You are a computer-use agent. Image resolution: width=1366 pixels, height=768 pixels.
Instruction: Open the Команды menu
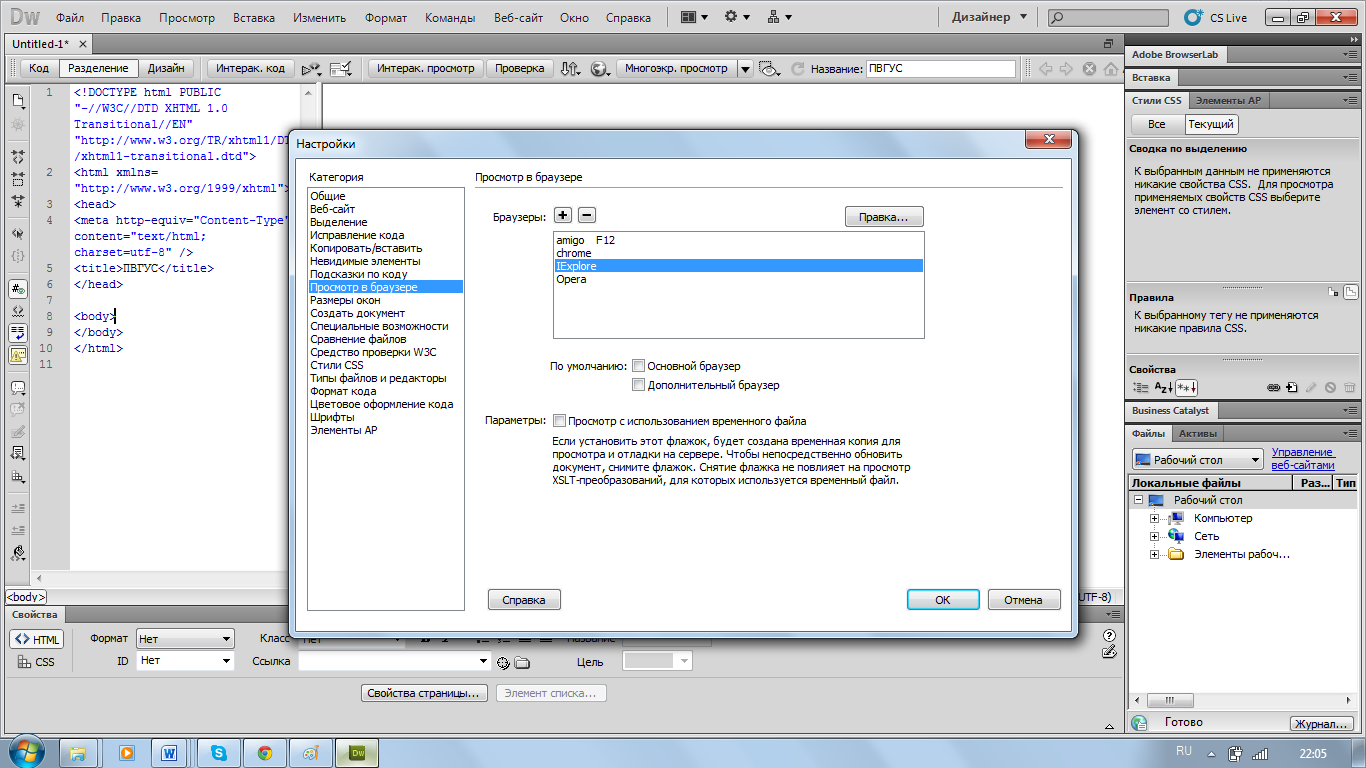pos(450,18)
